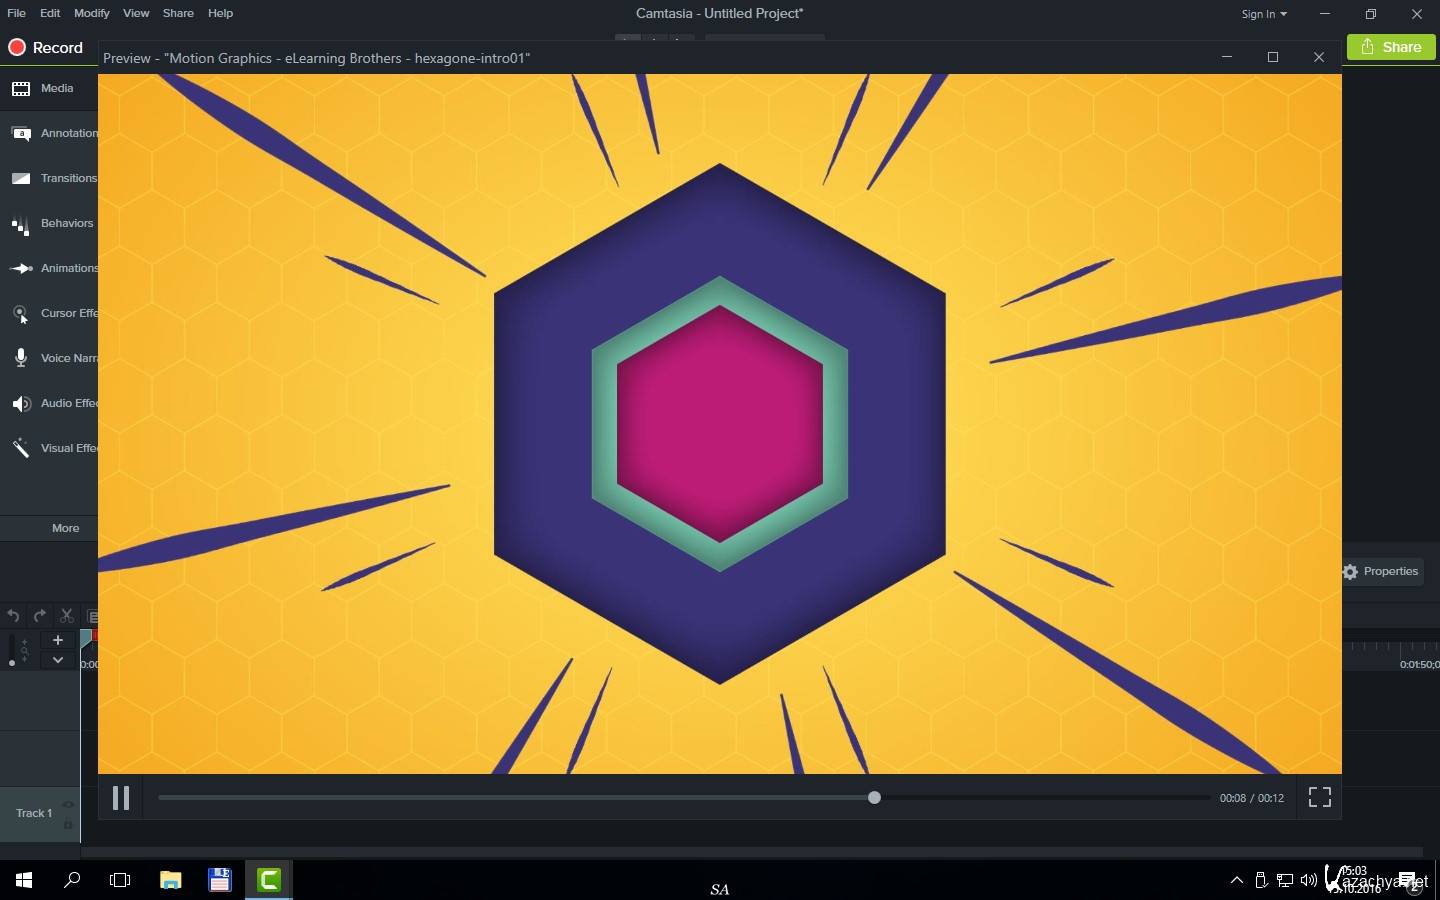The image size is (1440, 900).
Task: Click the Cut scissors icon
Action: (x=66, y=616)
